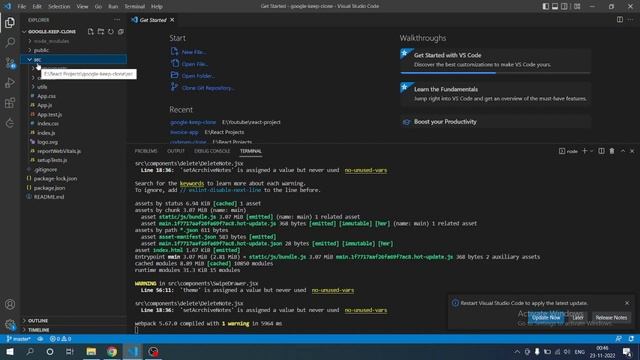Viewport: 640px width, 360px height.
Task: Open the Terminal menu
Action: click(x=135, y=7)
